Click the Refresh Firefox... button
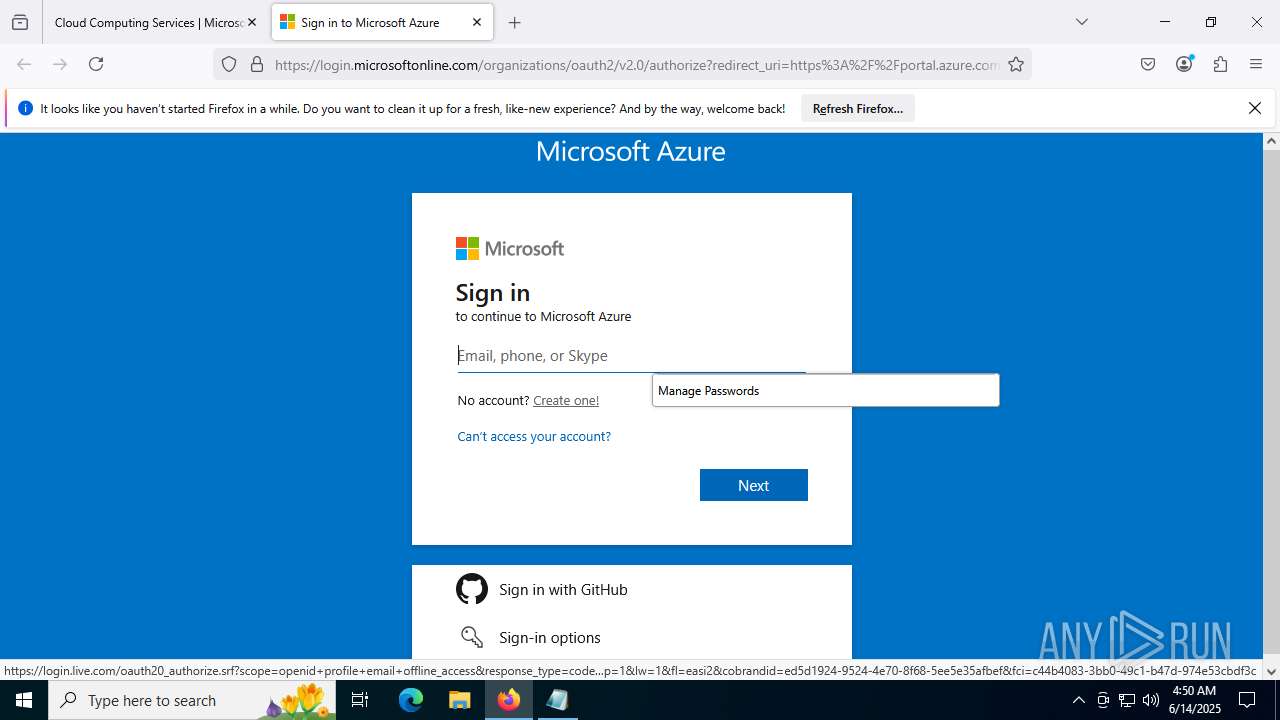This screenshot has height=720, width=1280. [x=858, y=108]
